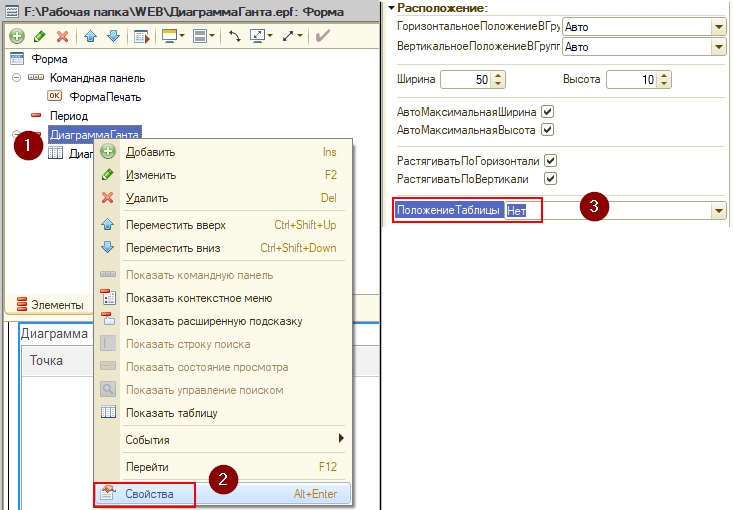This screenshot has width=733, height=510.
Task: Click the red Delete toolbar icon
Action: coord(62,36)
